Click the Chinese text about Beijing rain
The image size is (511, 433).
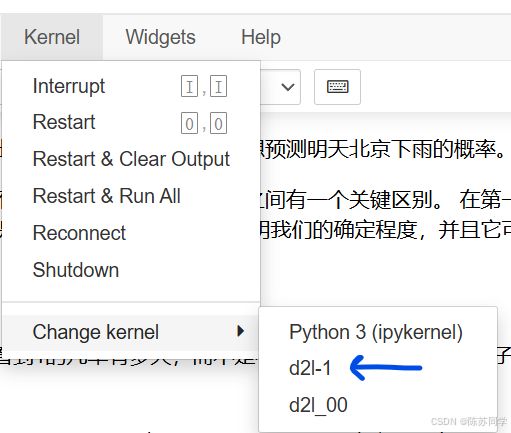click(382, 149)
